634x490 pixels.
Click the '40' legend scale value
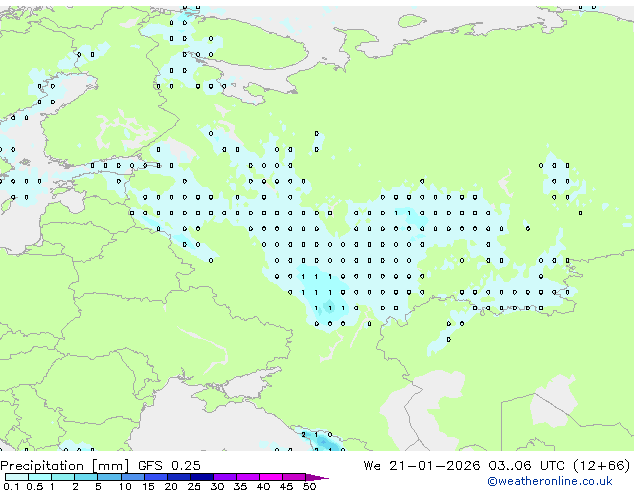(263, 486)
